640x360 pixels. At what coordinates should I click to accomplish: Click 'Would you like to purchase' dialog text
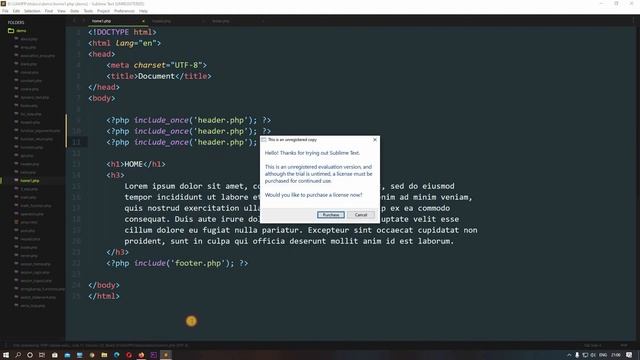313,195
